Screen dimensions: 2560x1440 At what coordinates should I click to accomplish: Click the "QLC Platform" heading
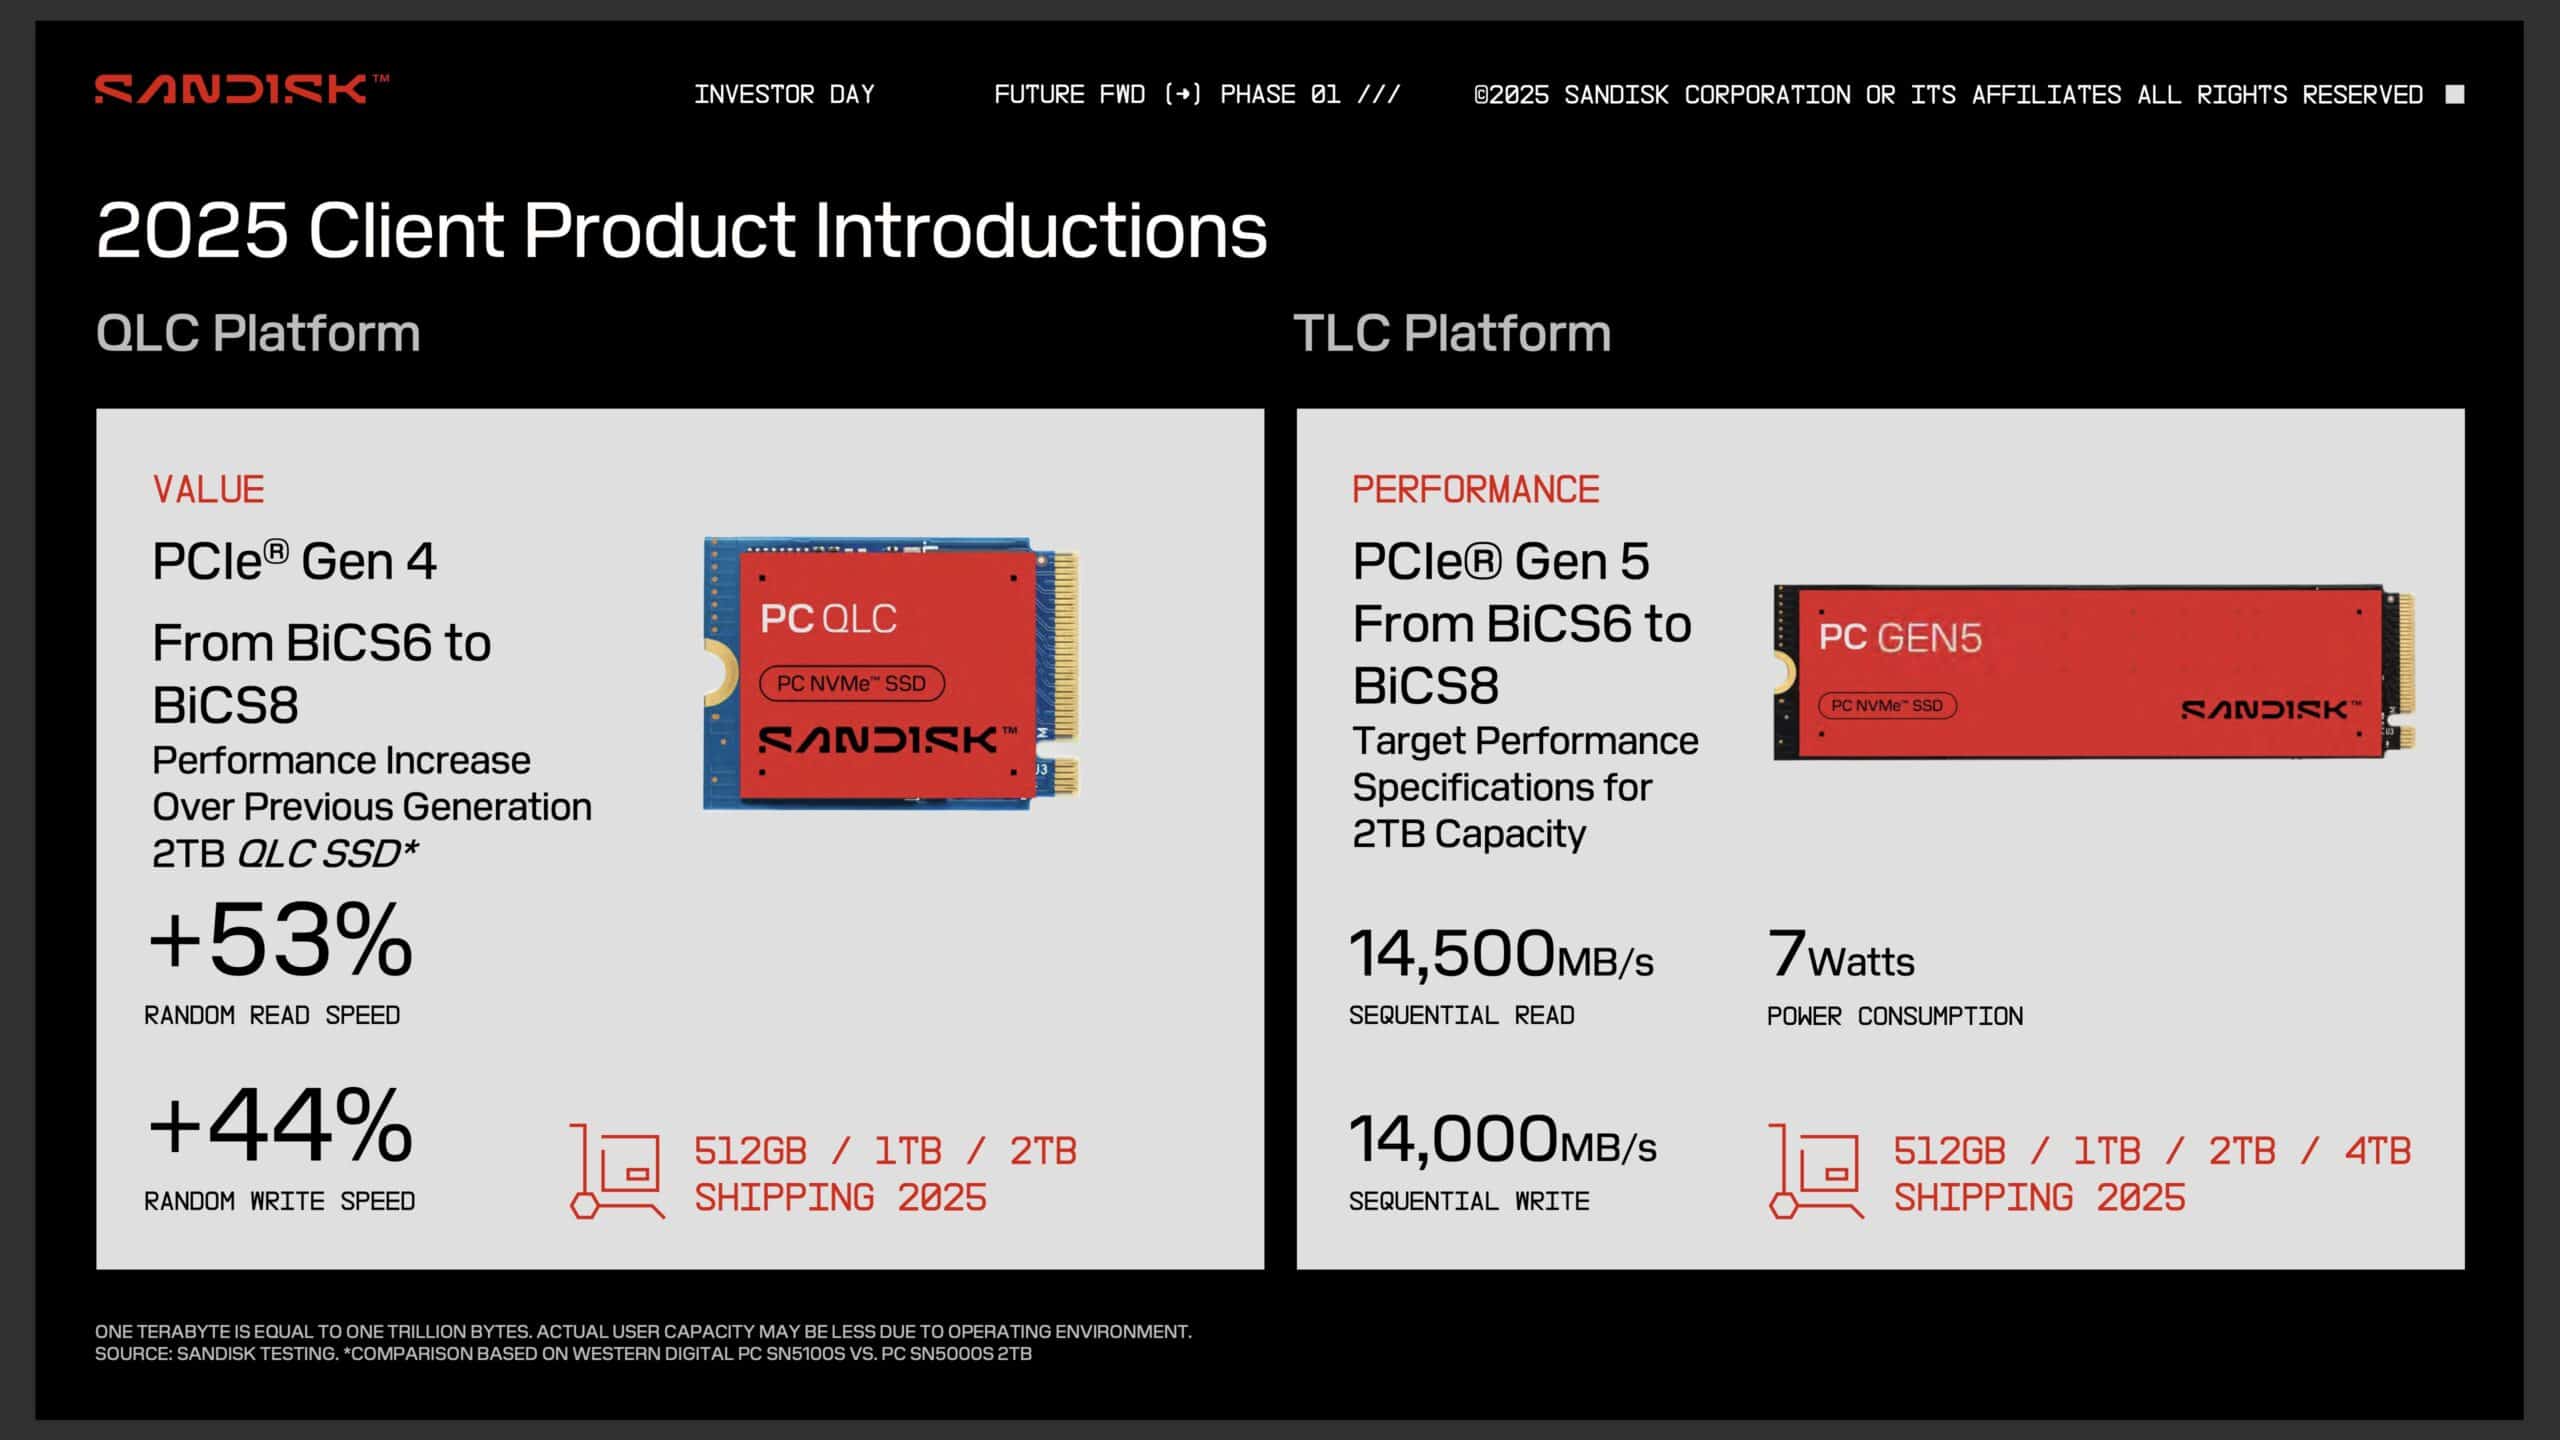(x=258, y=333)
